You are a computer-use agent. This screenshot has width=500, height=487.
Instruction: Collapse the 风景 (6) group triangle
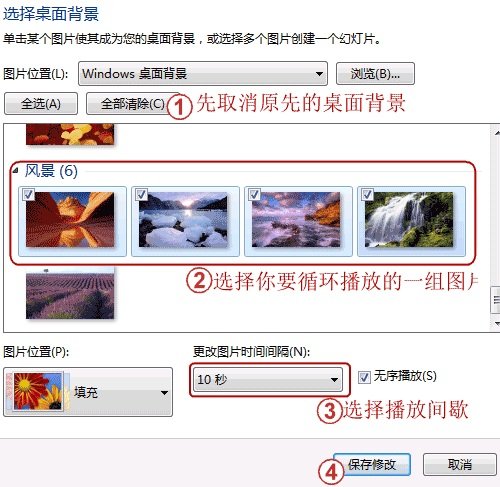pyautogui.click(x=15, y=171)
